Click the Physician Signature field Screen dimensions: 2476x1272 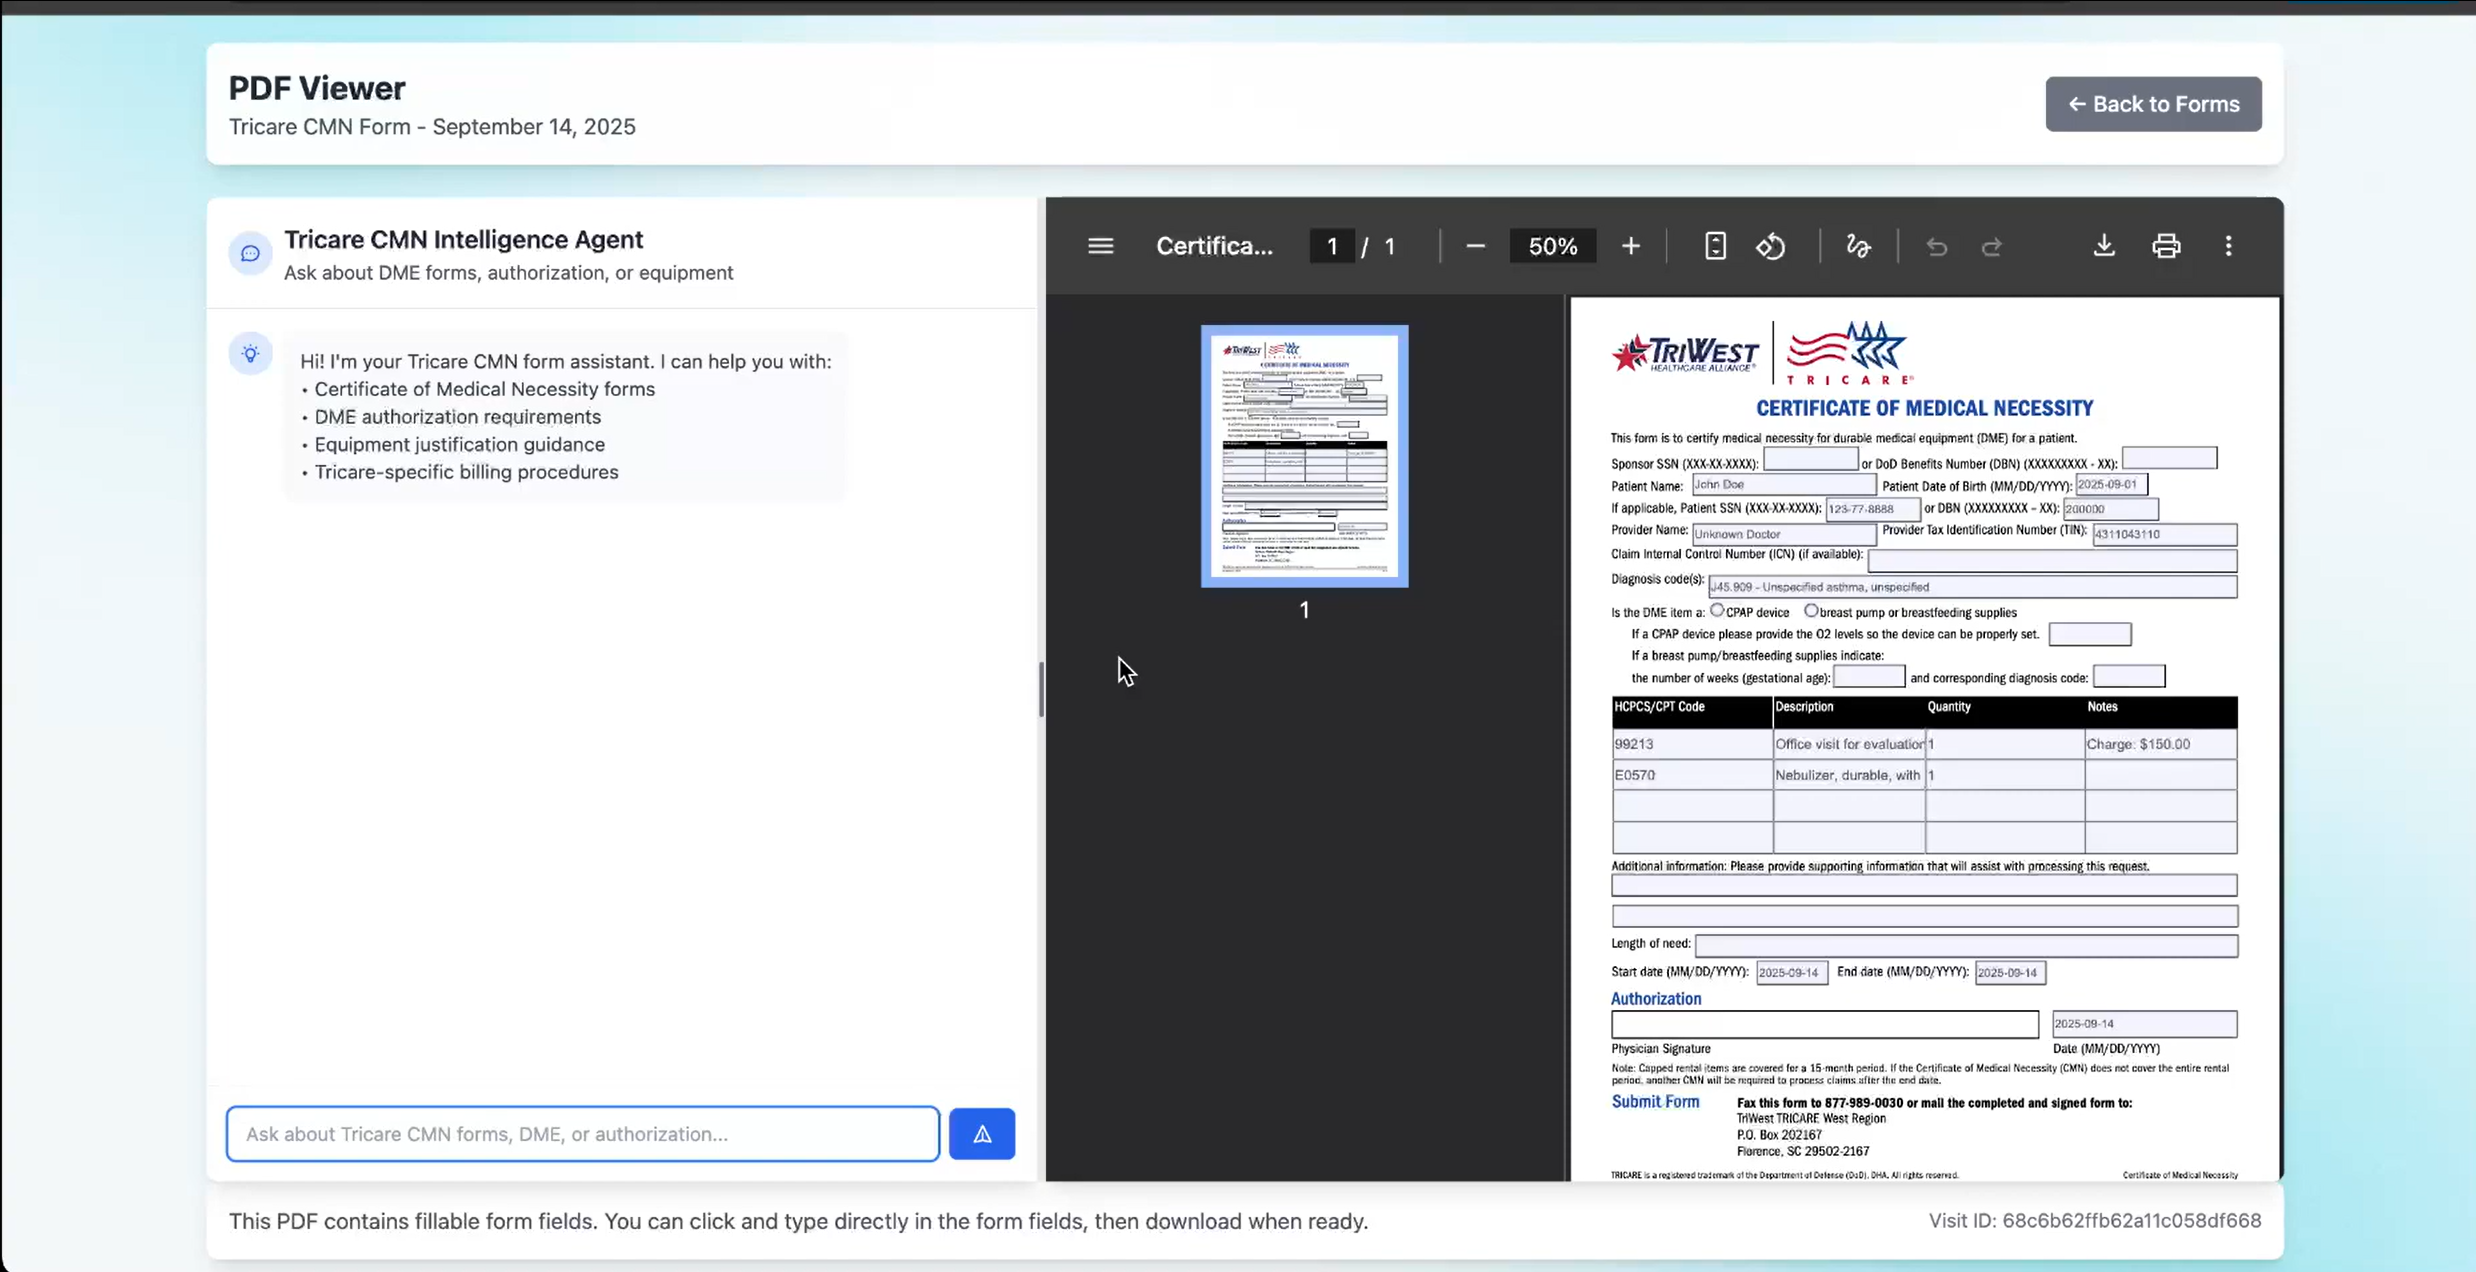coord(1824,1024)
